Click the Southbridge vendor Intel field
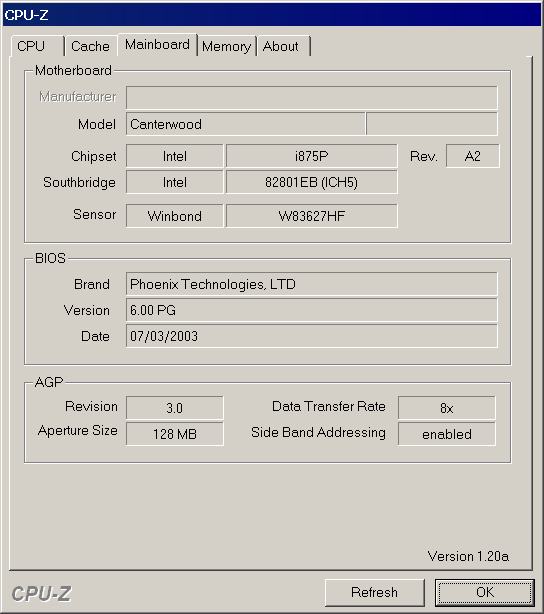 175,182
